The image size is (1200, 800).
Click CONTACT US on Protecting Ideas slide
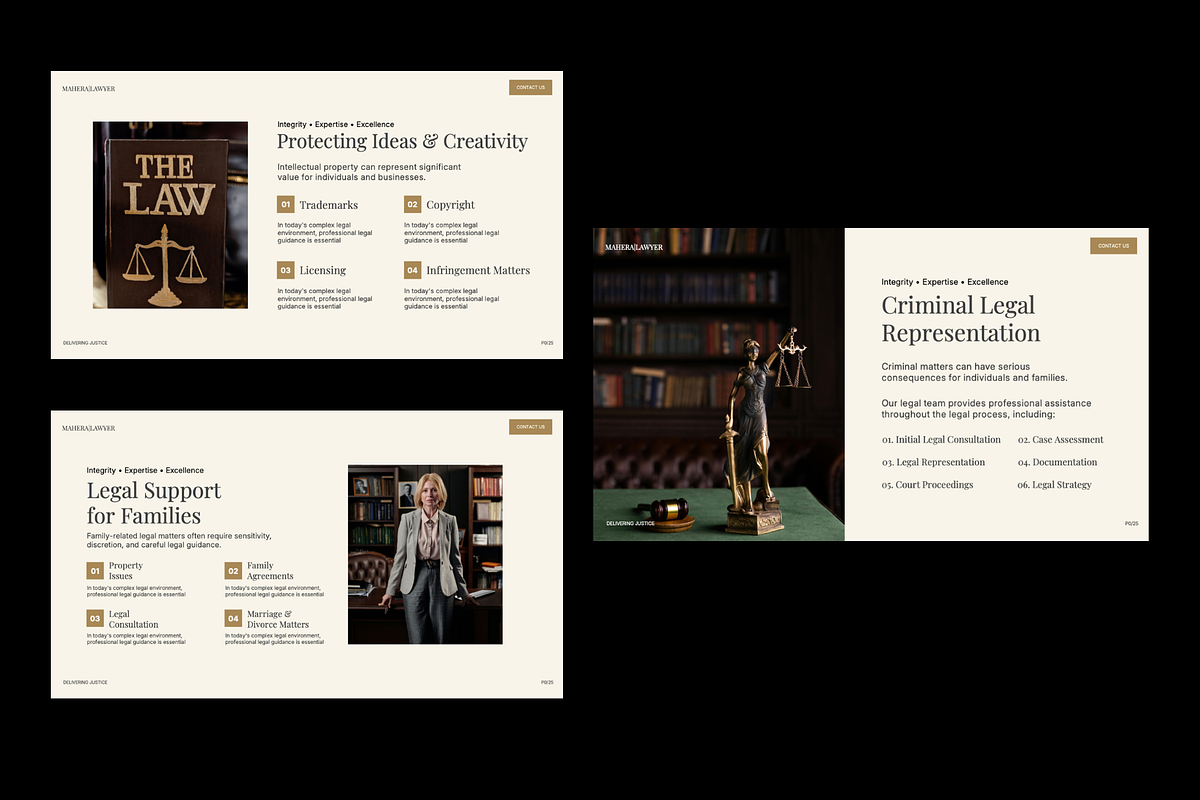[x=530, y=87]
